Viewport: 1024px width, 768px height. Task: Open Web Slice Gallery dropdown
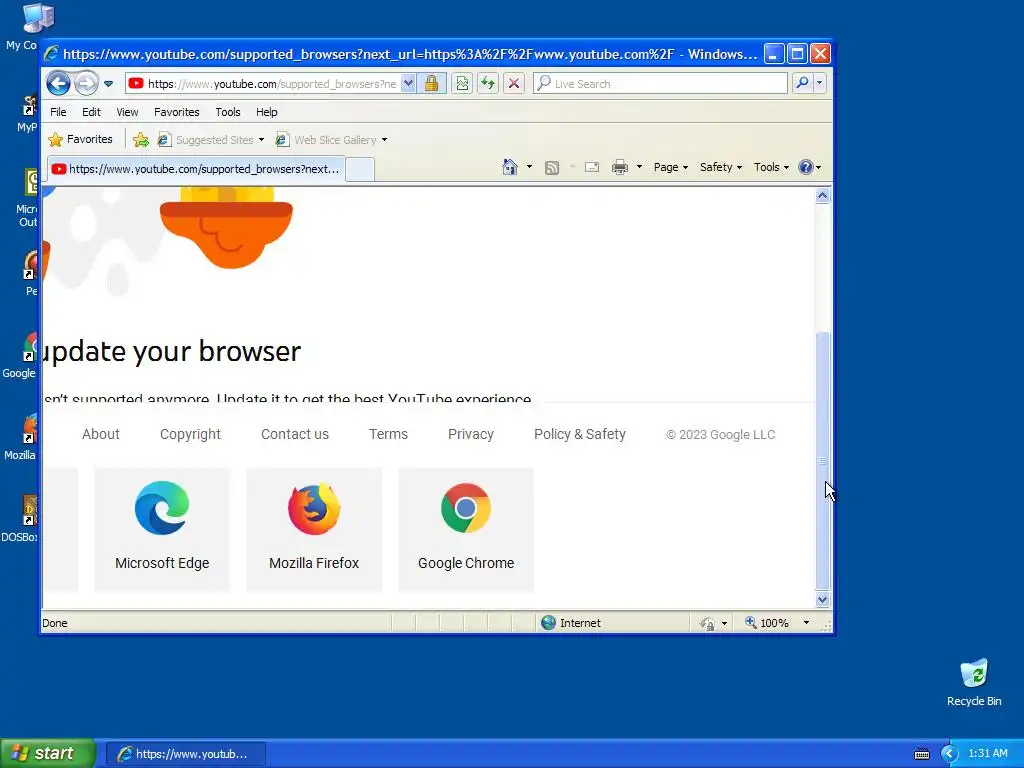pos(332,140)
